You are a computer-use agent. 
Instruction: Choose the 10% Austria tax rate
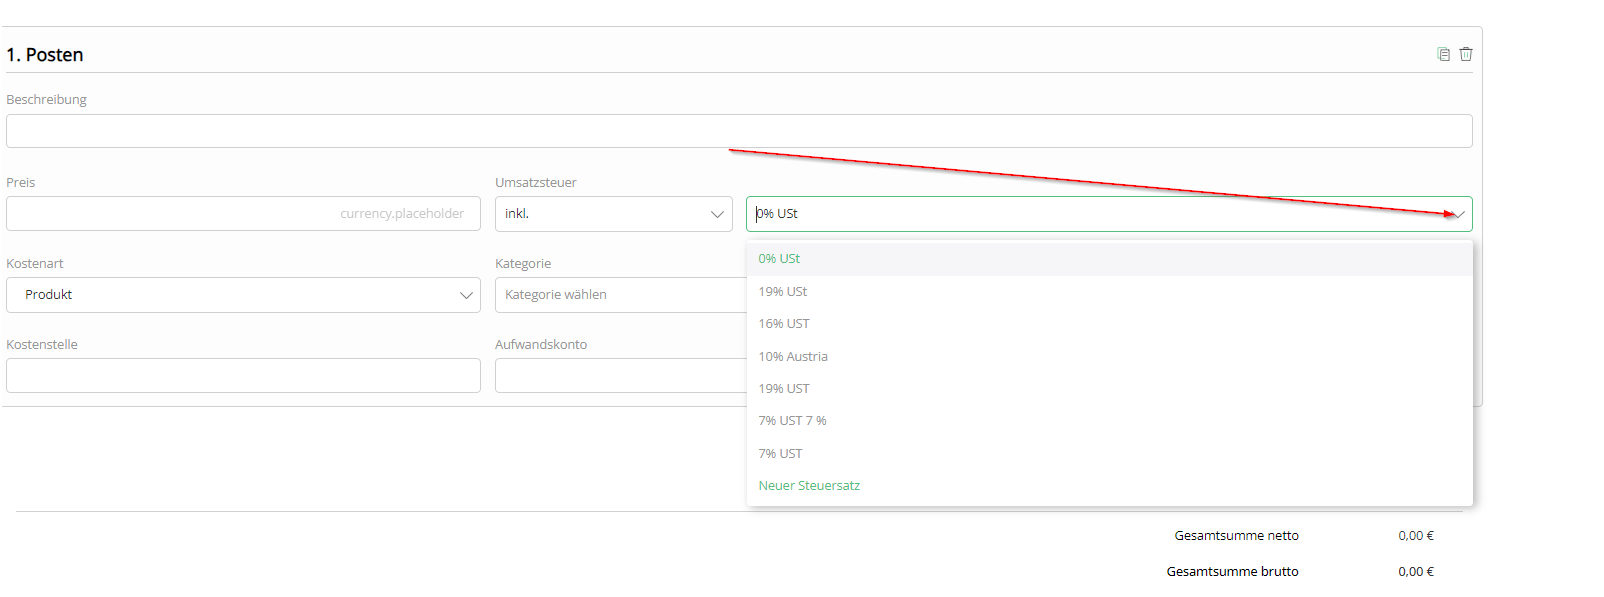1109,356
